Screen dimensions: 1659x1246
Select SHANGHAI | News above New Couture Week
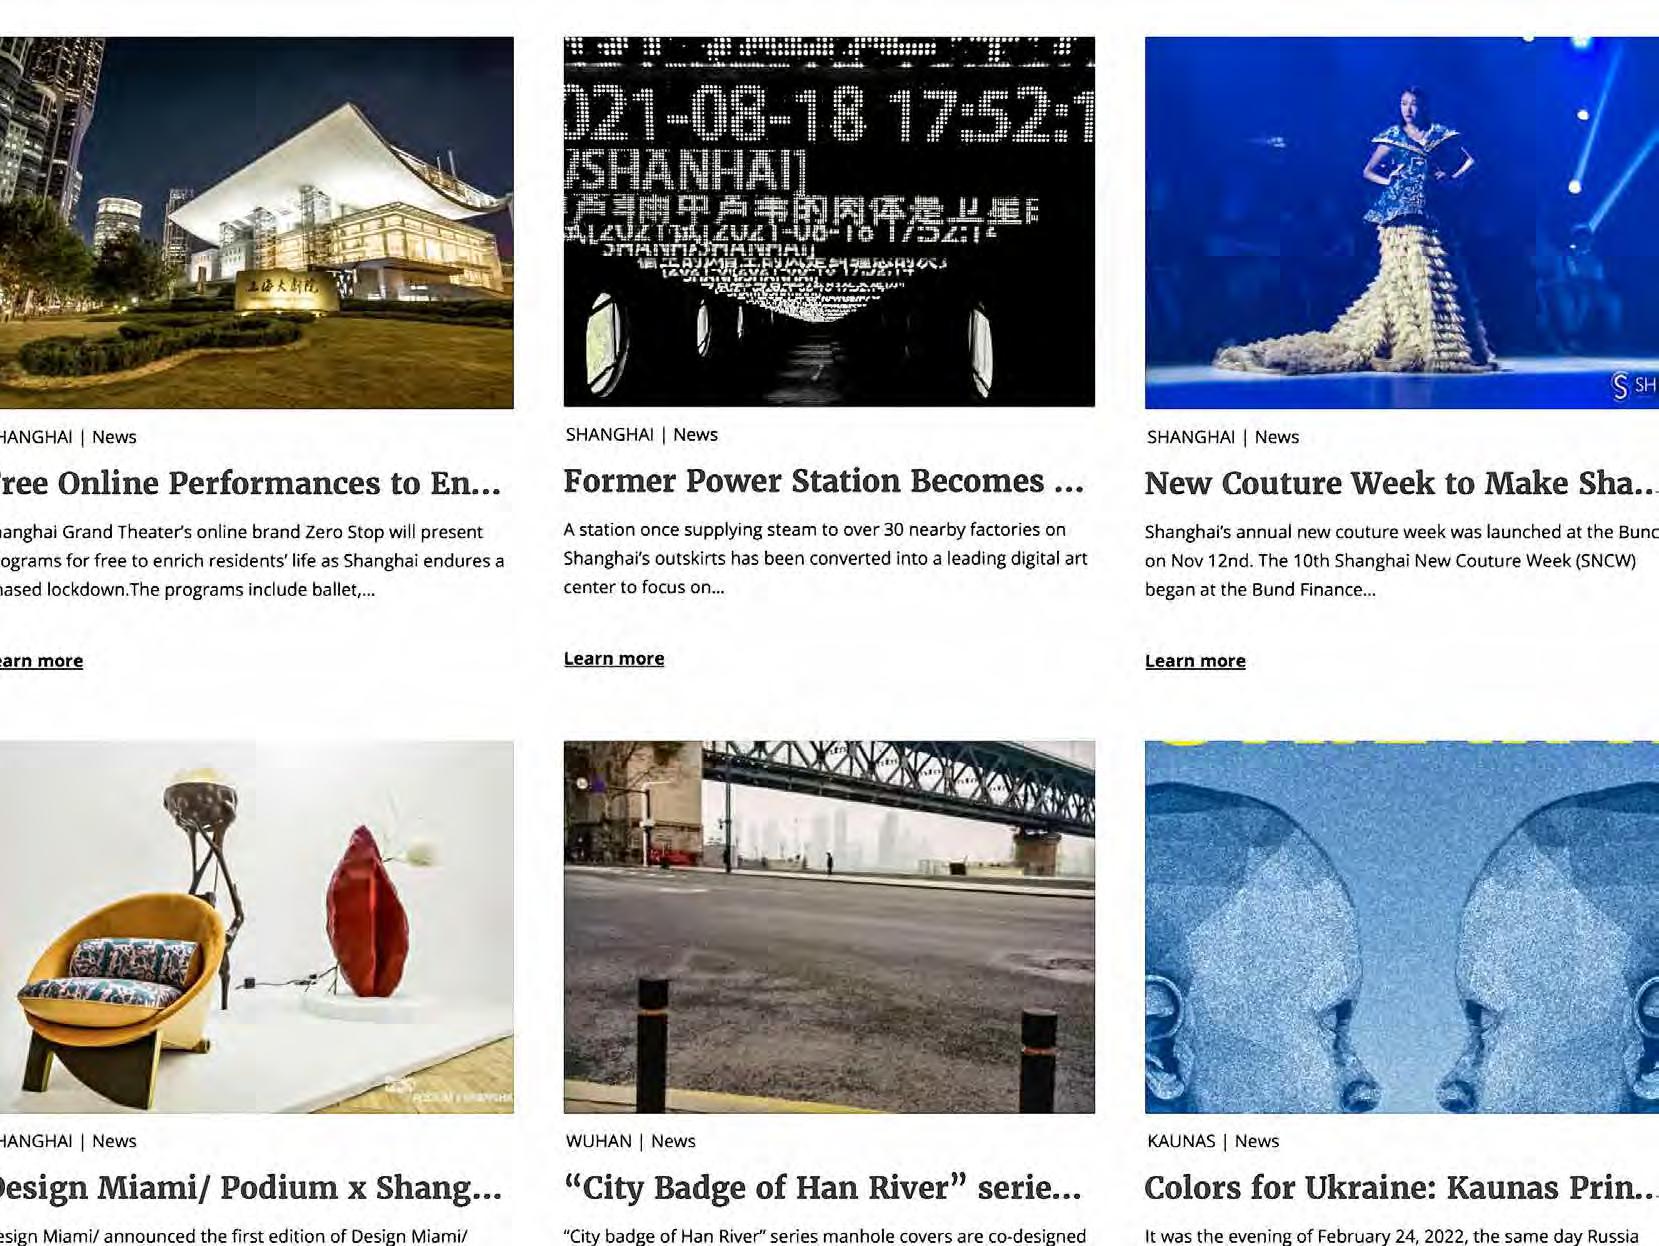pyautogui.click(x=1223, y=437)
